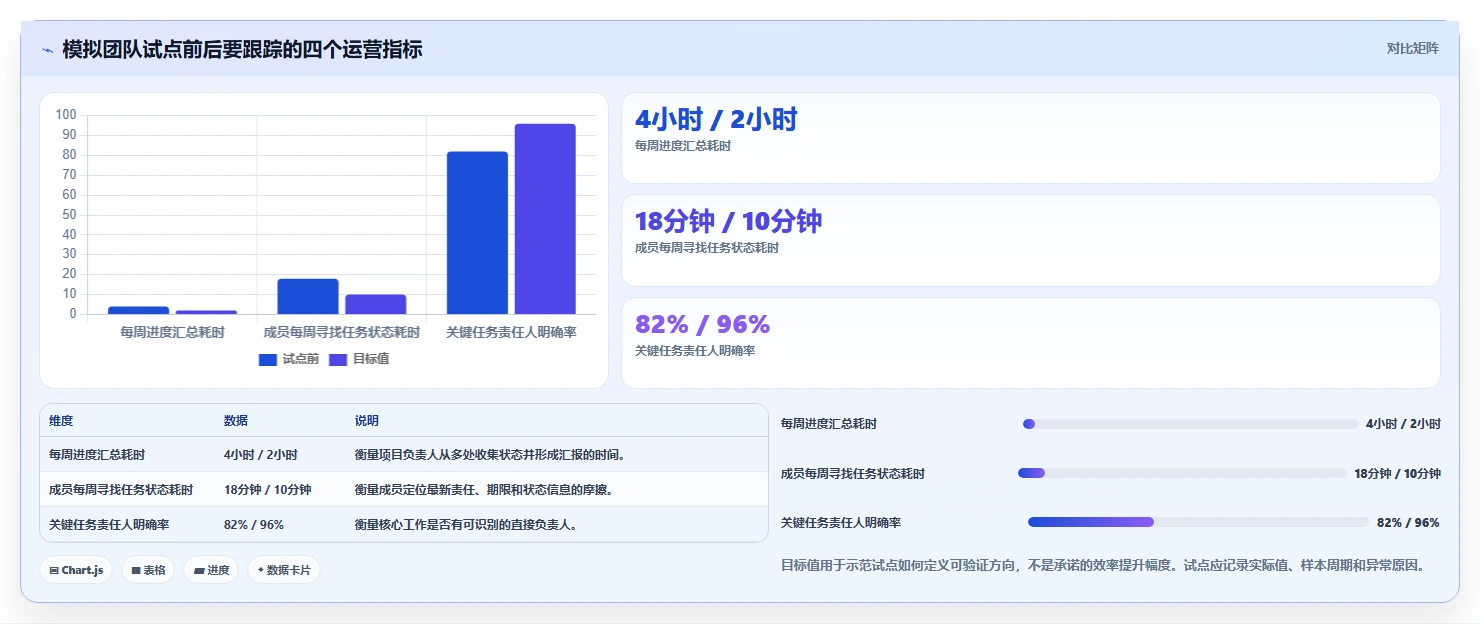Select the 4小时 / 2小时 data card value

click(x=716, y=120)
